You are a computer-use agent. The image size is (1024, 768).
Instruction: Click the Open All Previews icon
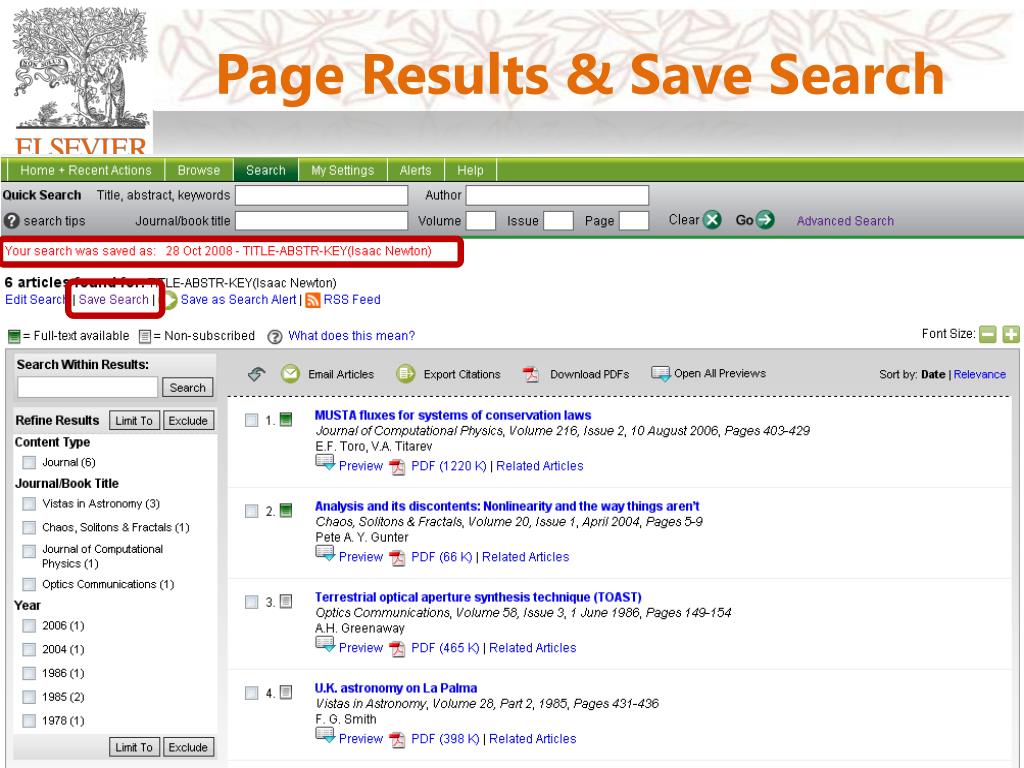(660, 374)
